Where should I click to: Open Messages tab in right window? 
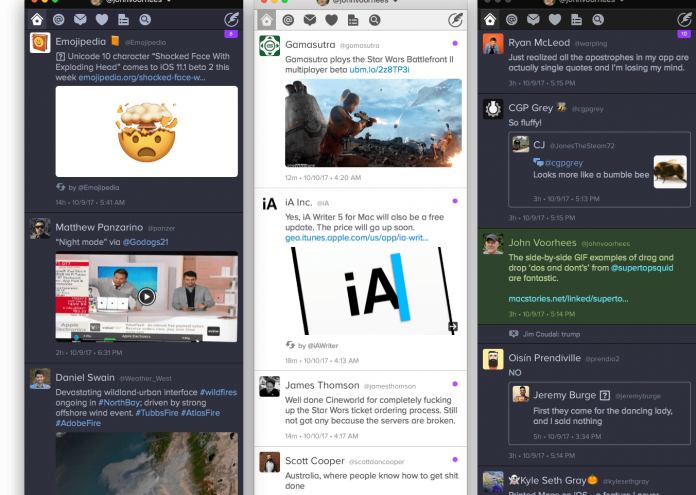point(533,20)
